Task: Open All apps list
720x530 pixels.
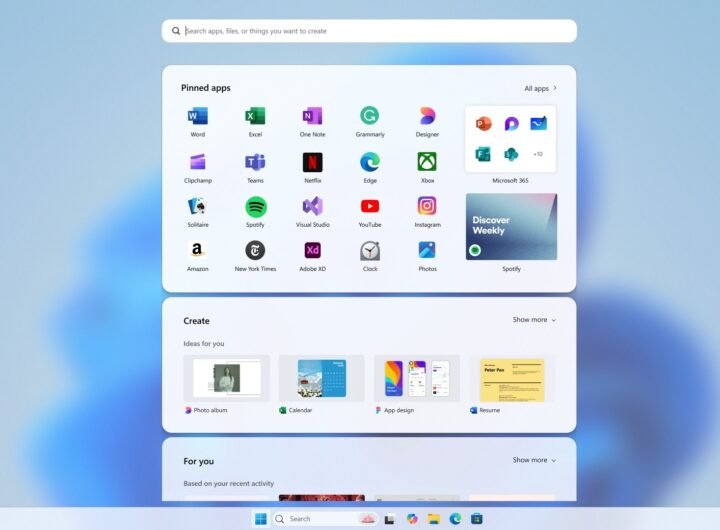Action: [540, 88]
